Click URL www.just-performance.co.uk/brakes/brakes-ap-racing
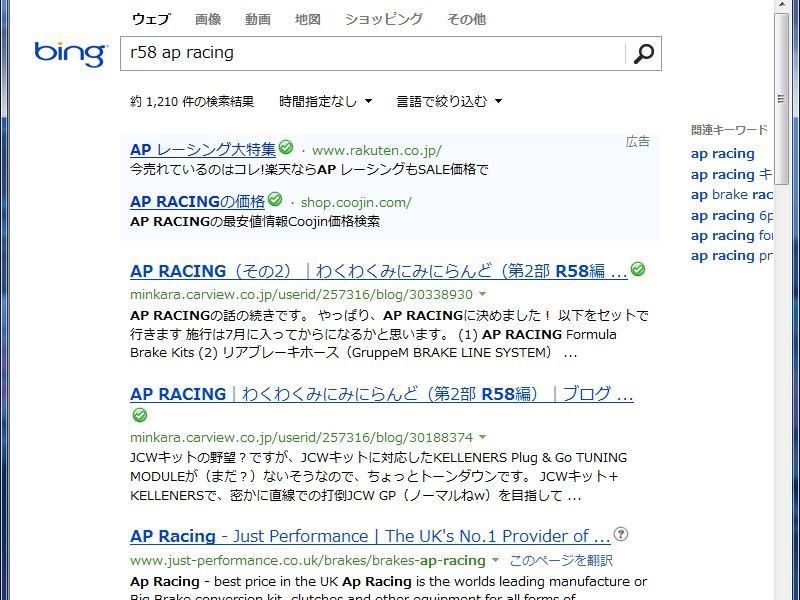The width and height of the screenshot is (800, 600). point(308,561)
